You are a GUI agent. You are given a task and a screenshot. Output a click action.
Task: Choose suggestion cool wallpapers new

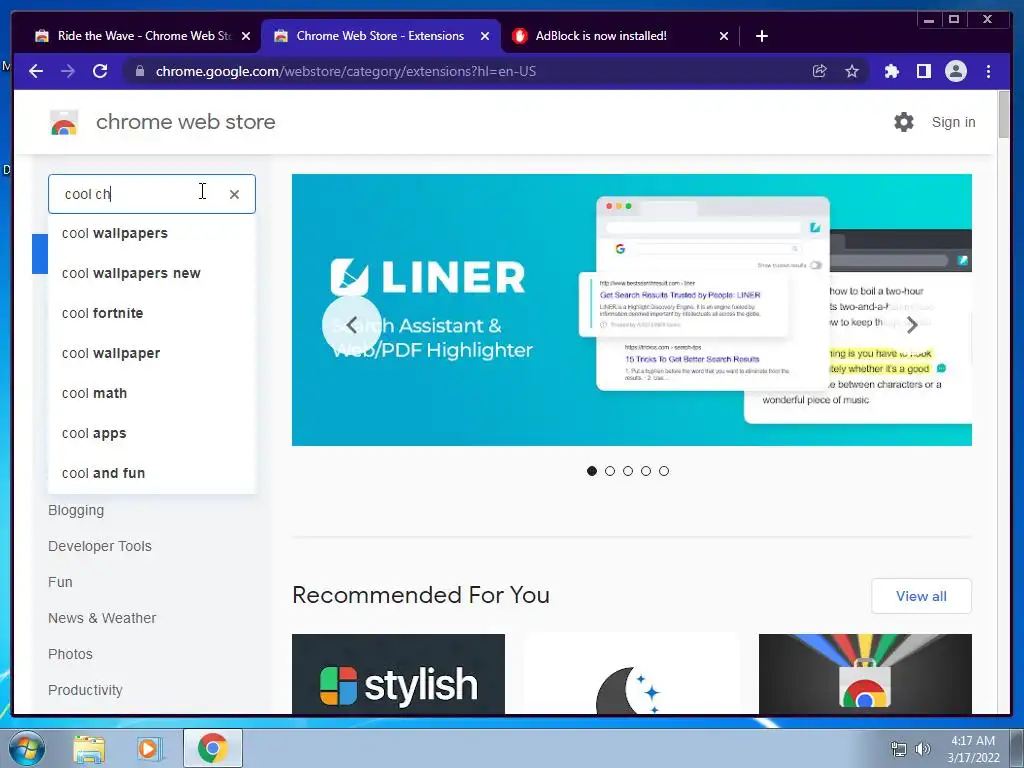[x=152, y=273]
